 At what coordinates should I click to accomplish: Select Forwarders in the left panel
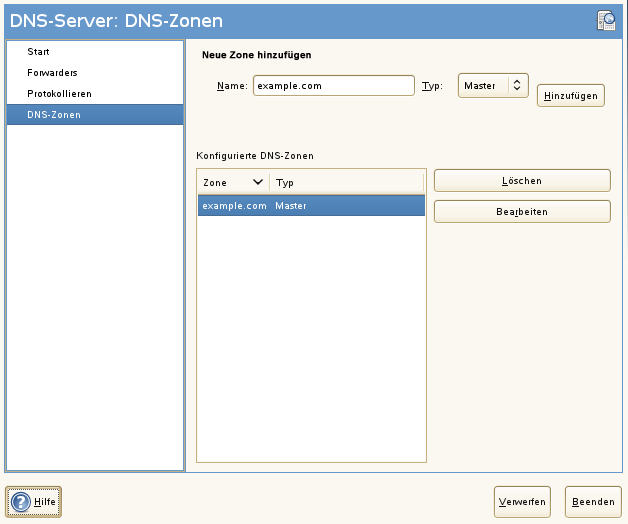pos(52,72)
